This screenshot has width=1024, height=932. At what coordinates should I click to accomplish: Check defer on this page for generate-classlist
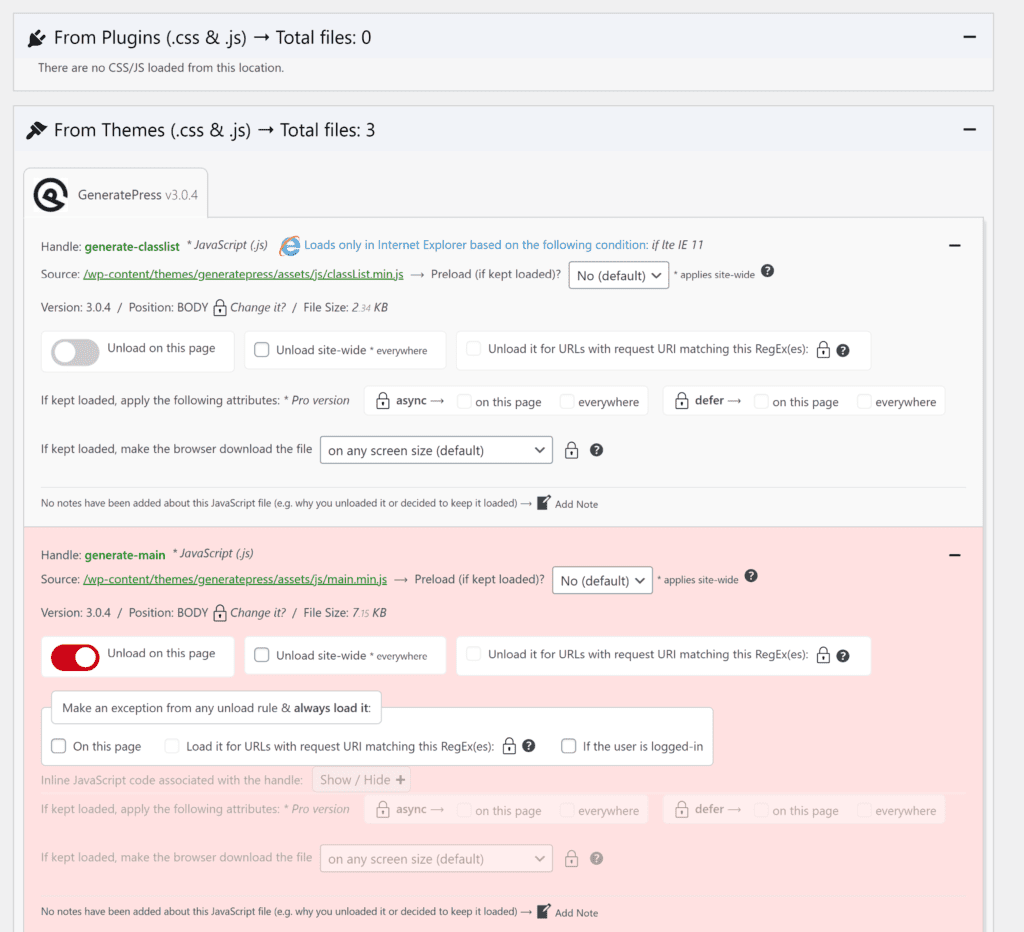click(x=761, y=402)
